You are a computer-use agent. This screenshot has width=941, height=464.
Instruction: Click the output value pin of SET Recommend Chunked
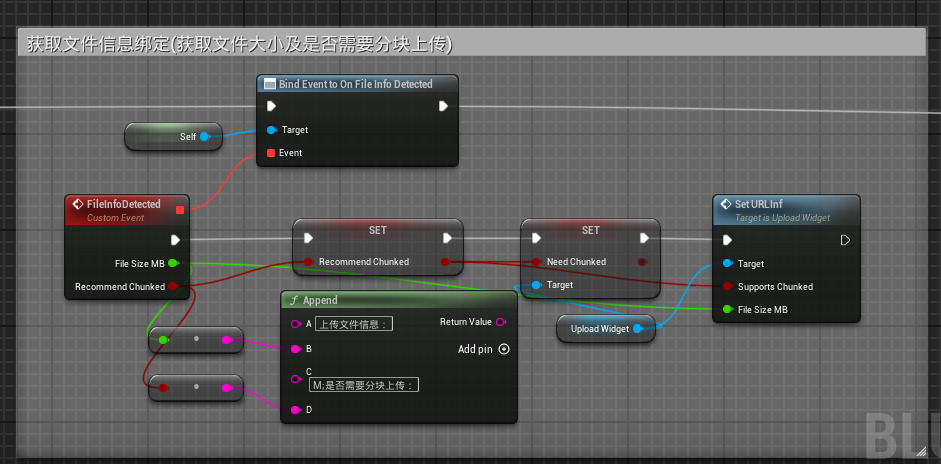coord(445,262)
